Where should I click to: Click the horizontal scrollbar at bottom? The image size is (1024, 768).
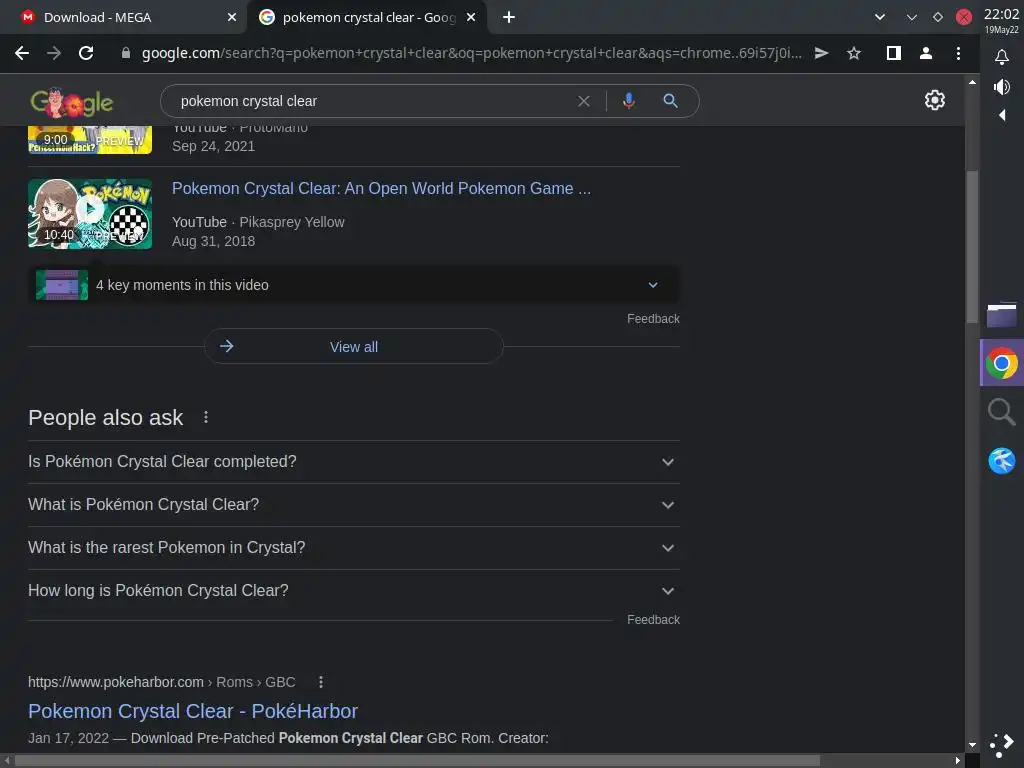[x=418, y=761]
